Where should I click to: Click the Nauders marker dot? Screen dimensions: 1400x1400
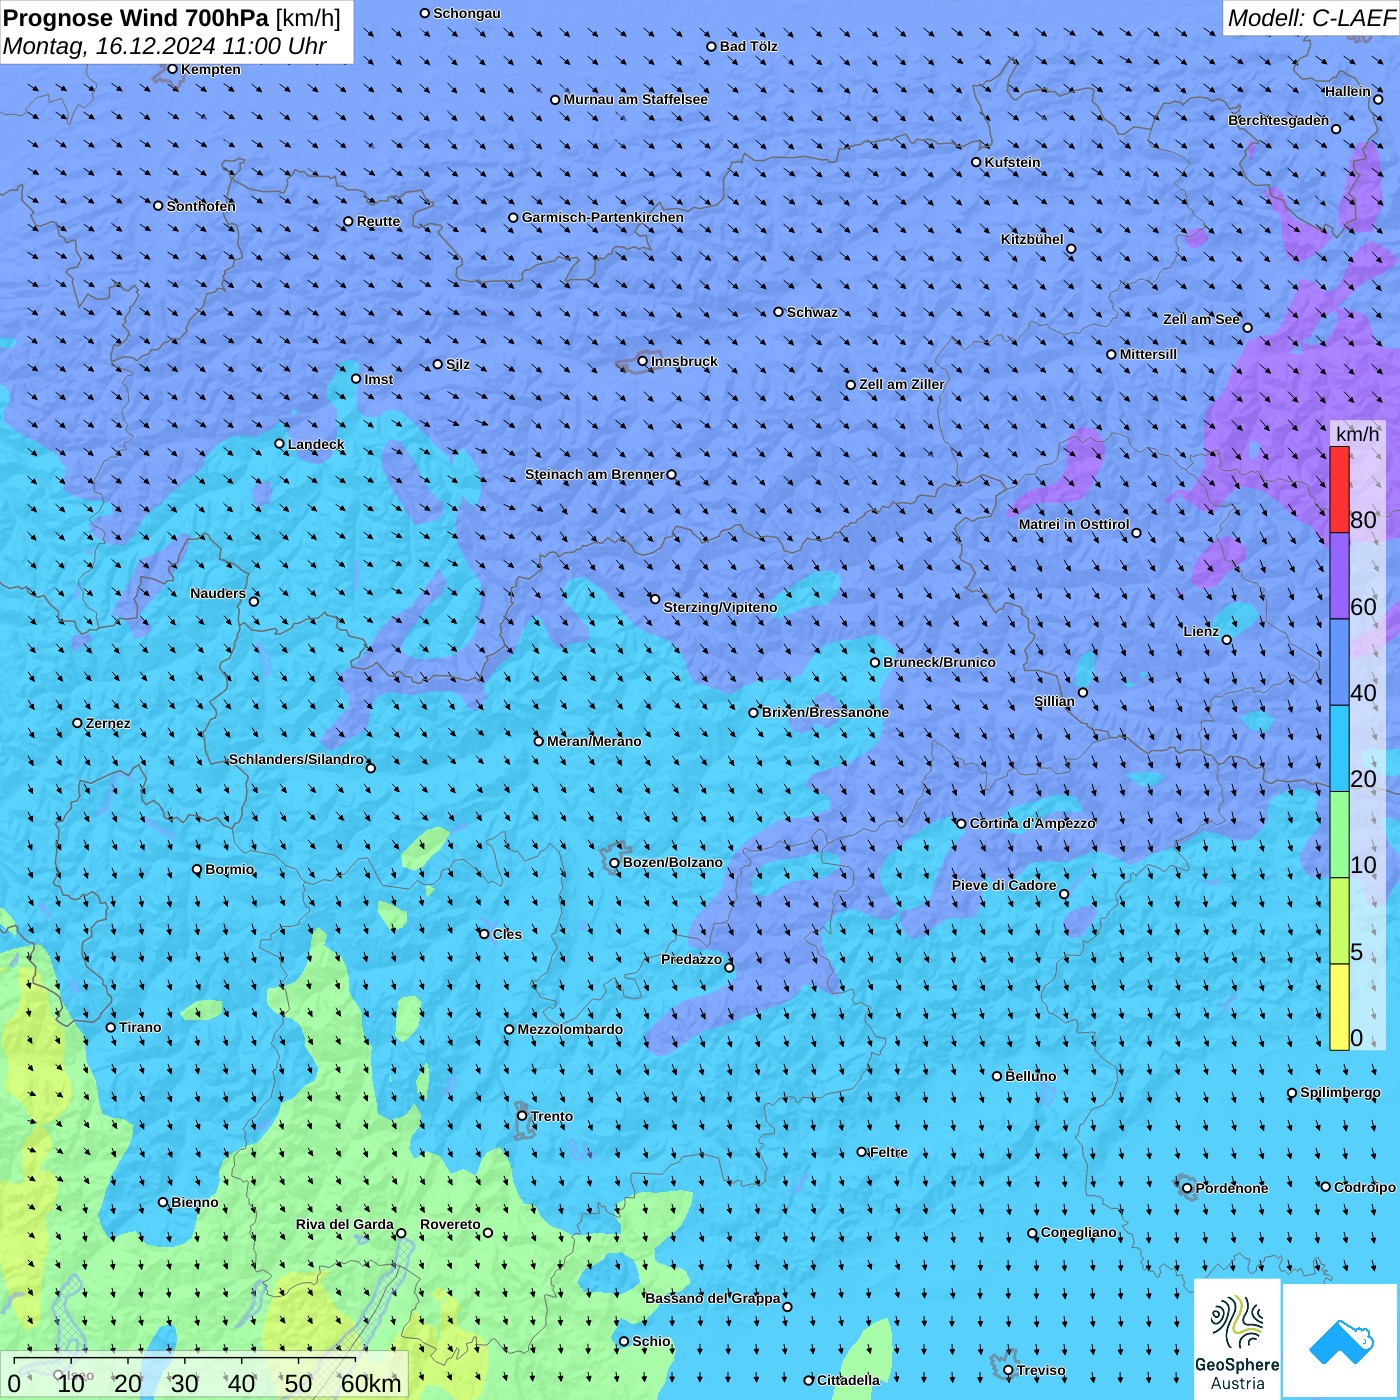[x=254, y=601]
